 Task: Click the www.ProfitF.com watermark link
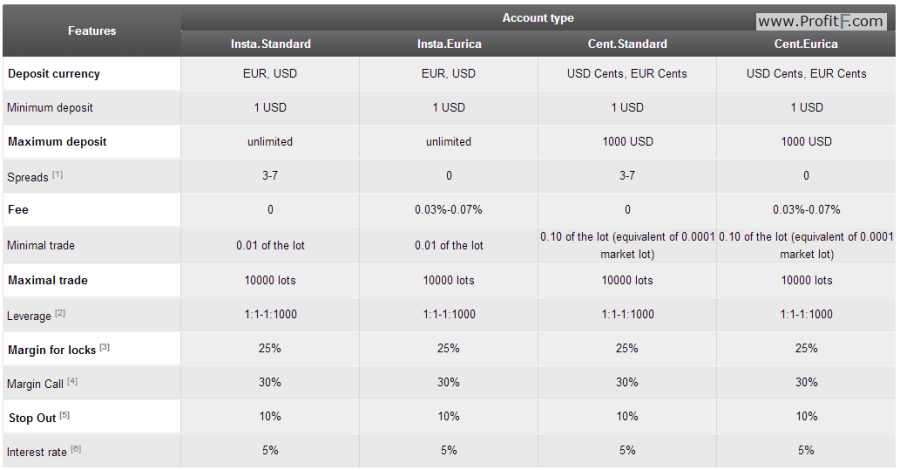(820, 22)
